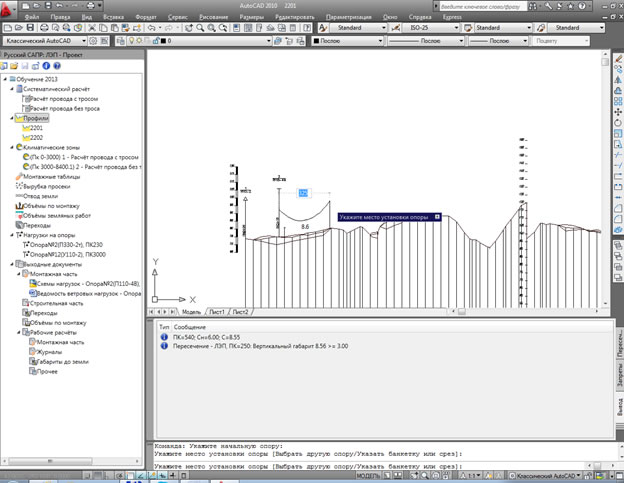The image size is (624, 483).
Task: Click the dynamic input distance box in drawing
Action: (x=303, y=193)
